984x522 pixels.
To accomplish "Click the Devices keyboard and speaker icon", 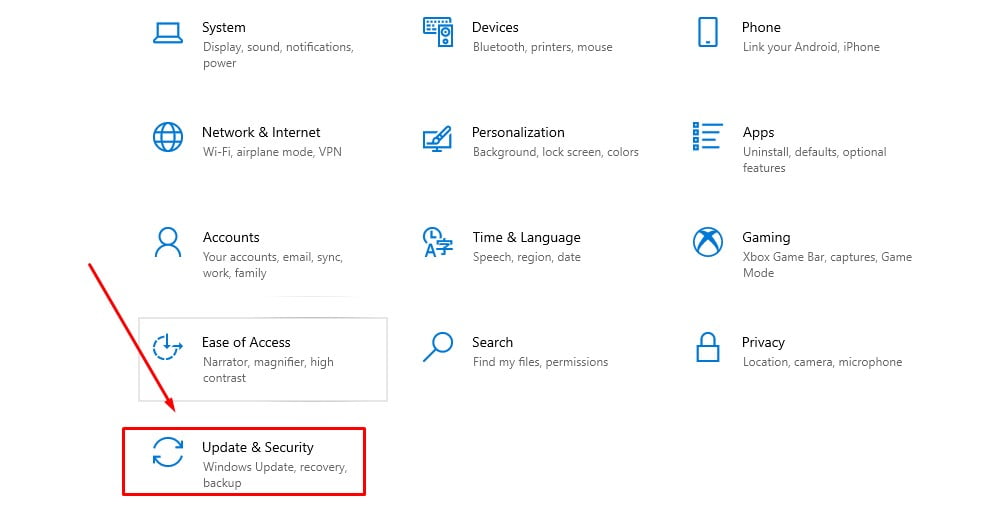I will point(438,32).
